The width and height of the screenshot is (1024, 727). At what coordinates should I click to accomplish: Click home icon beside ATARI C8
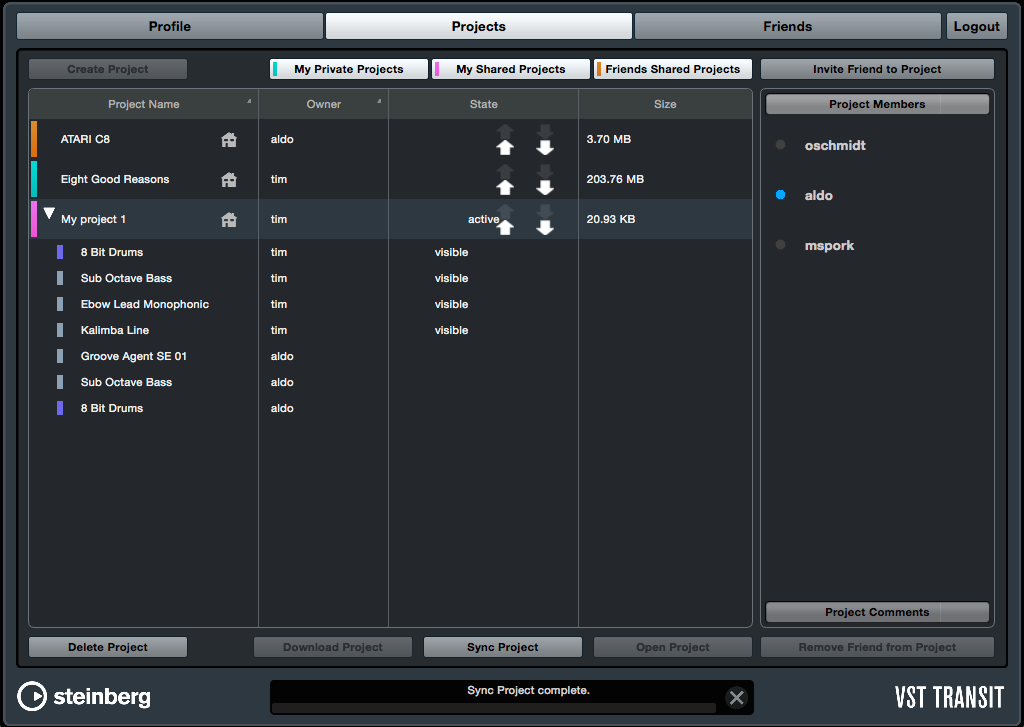pyautogui.click(x=229, y=140)
